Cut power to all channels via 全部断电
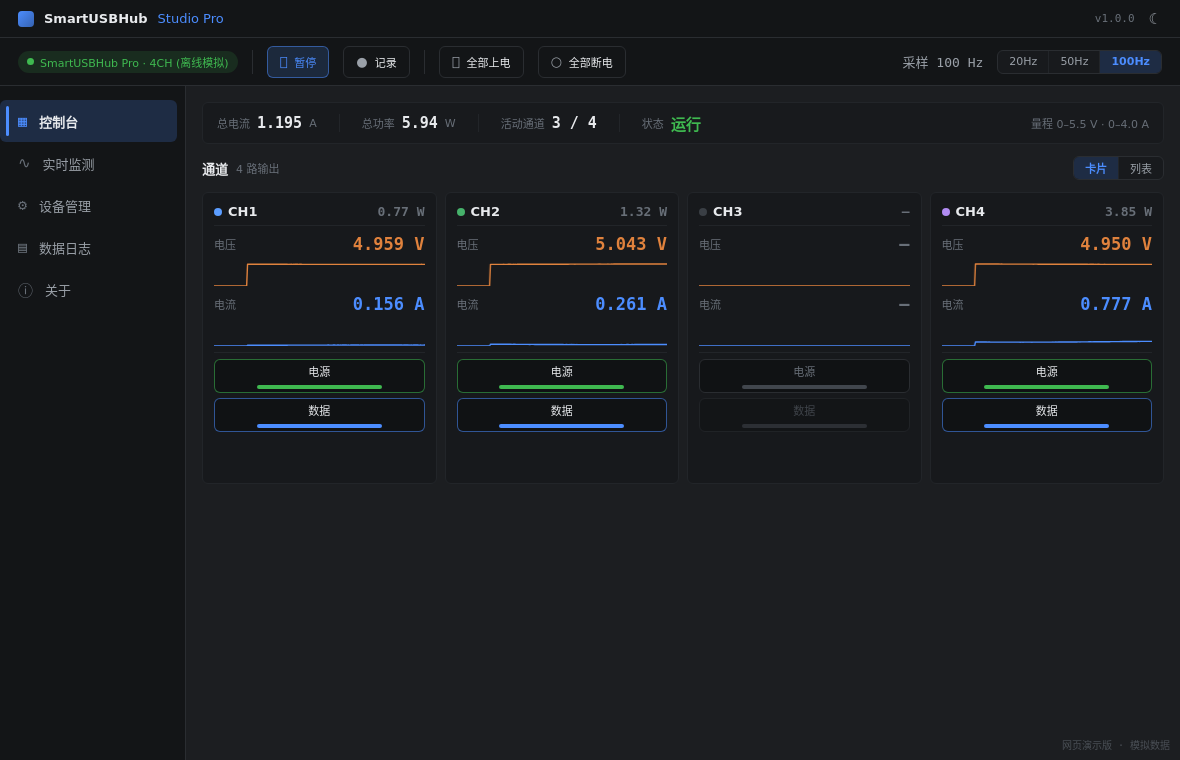The image size is (1180, 760). pyautogui.click(x=582, y=62)
